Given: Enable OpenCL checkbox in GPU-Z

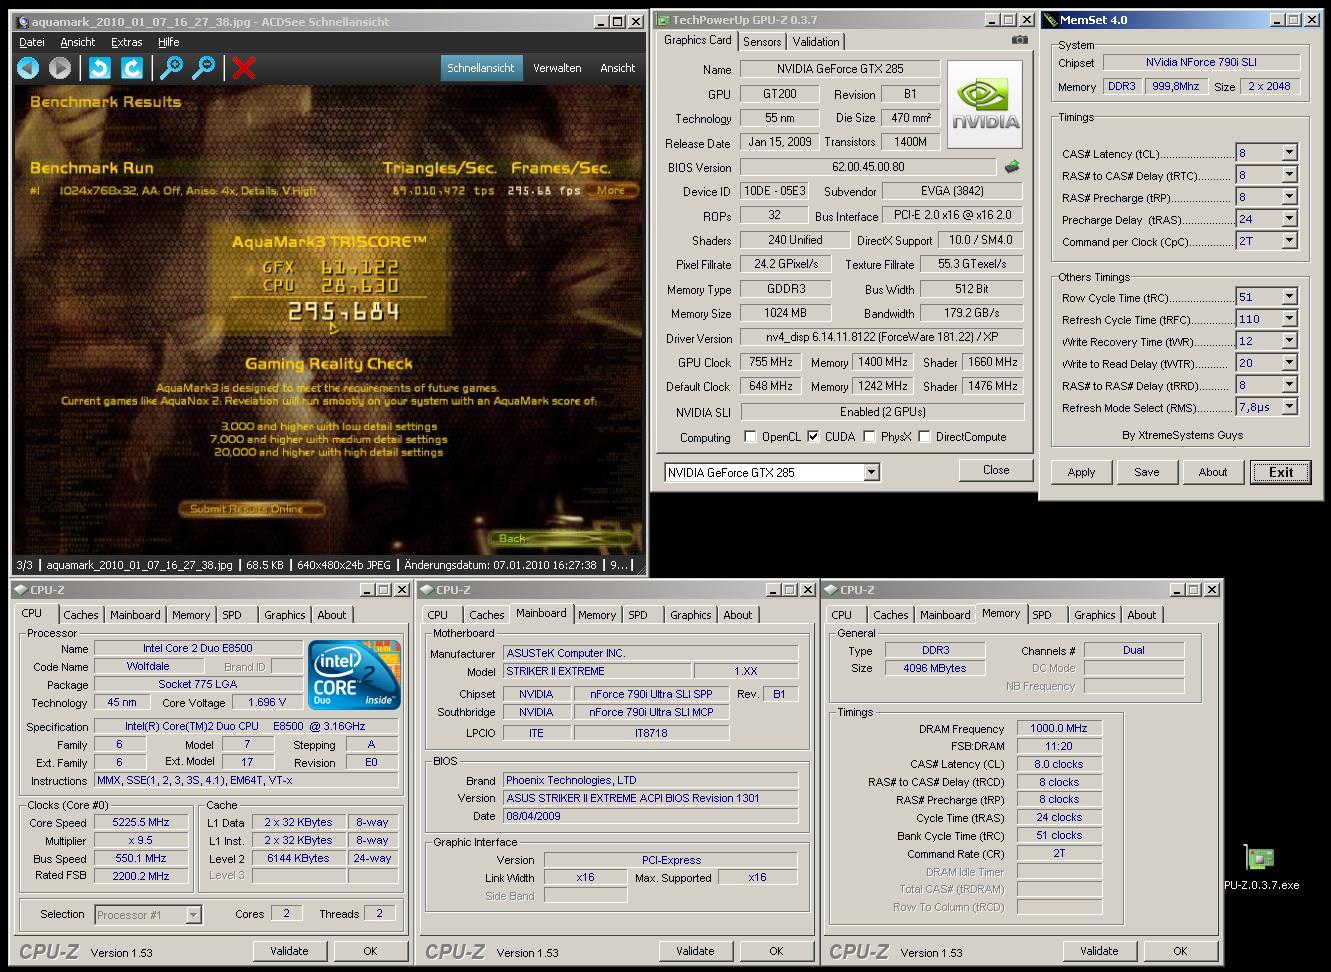Looking at the screenshot, I should (750, 436).
